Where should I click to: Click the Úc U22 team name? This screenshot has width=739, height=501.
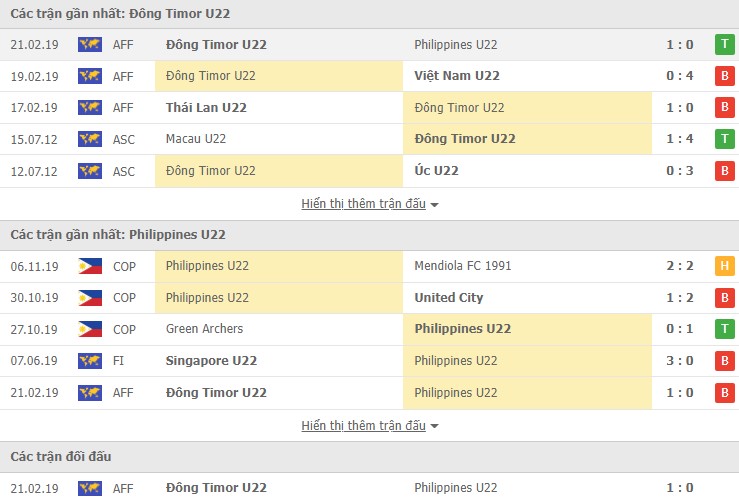pyautogui.click(x=436, y=171)
